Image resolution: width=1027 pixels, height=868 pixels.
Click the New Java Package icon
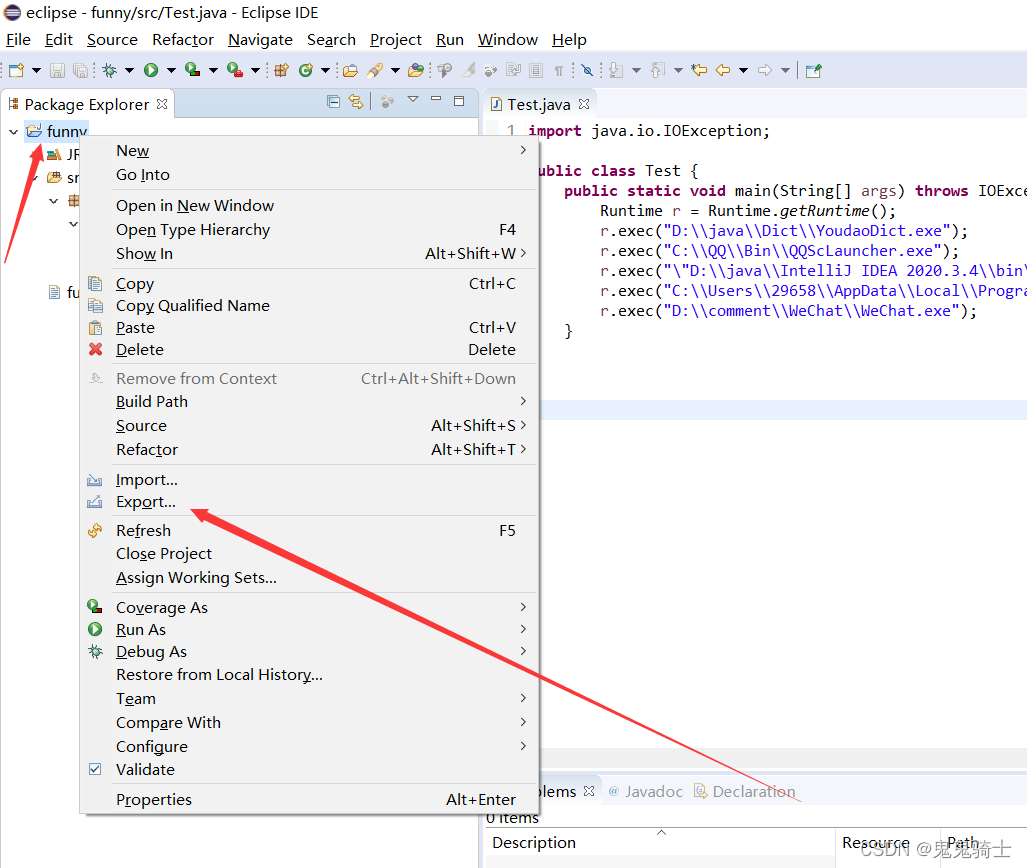click(x=282, y=70)
